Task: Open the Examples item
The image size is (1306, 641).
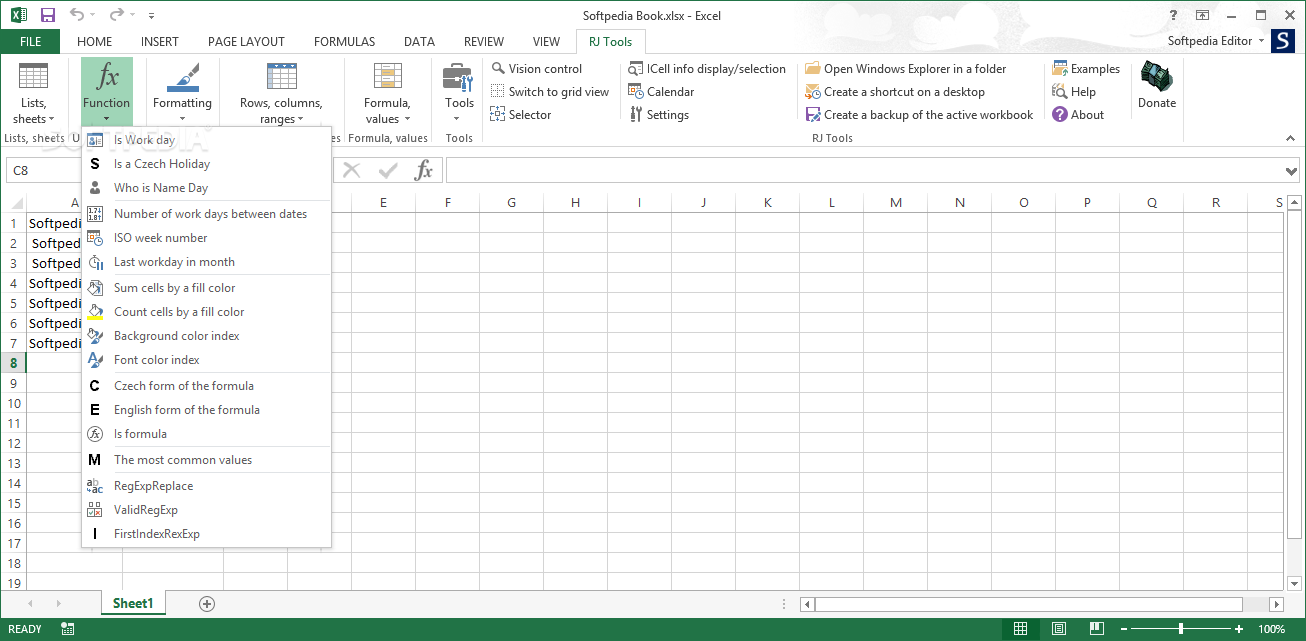Action: click(1086, 69)
